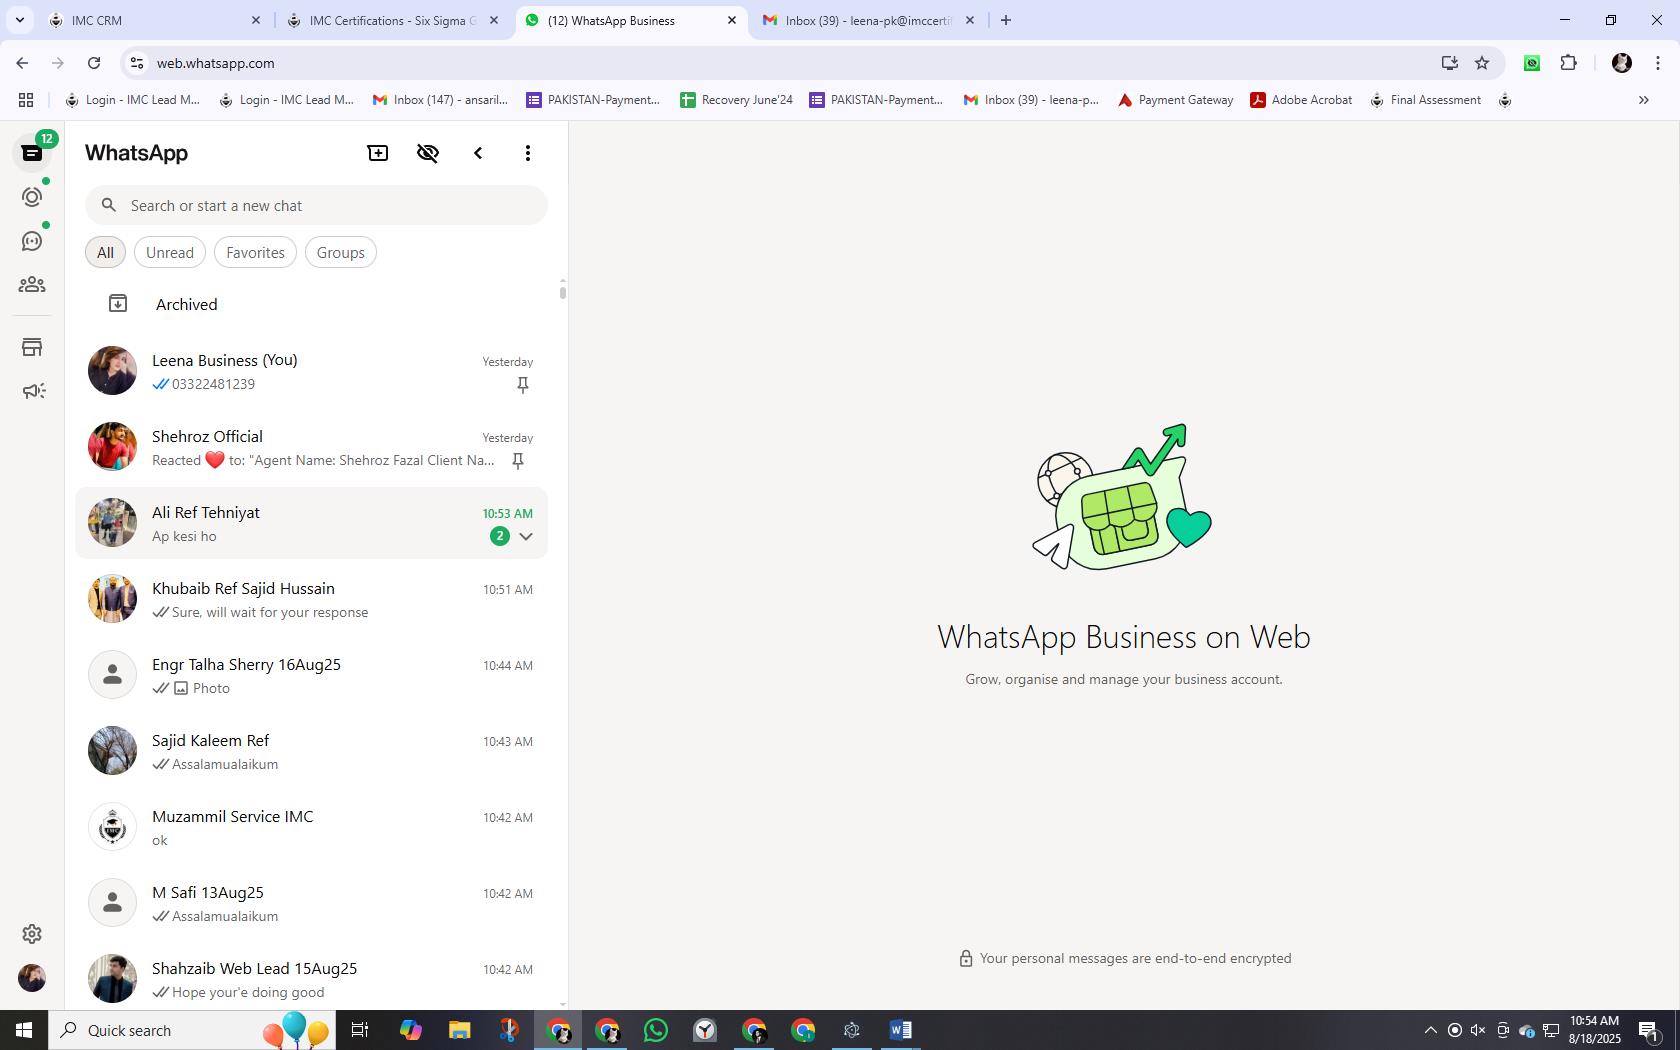Viewport: 1680px width, 1050px height.
Task: Reload the web.whatsapp.com page
Action: point(94,63)
